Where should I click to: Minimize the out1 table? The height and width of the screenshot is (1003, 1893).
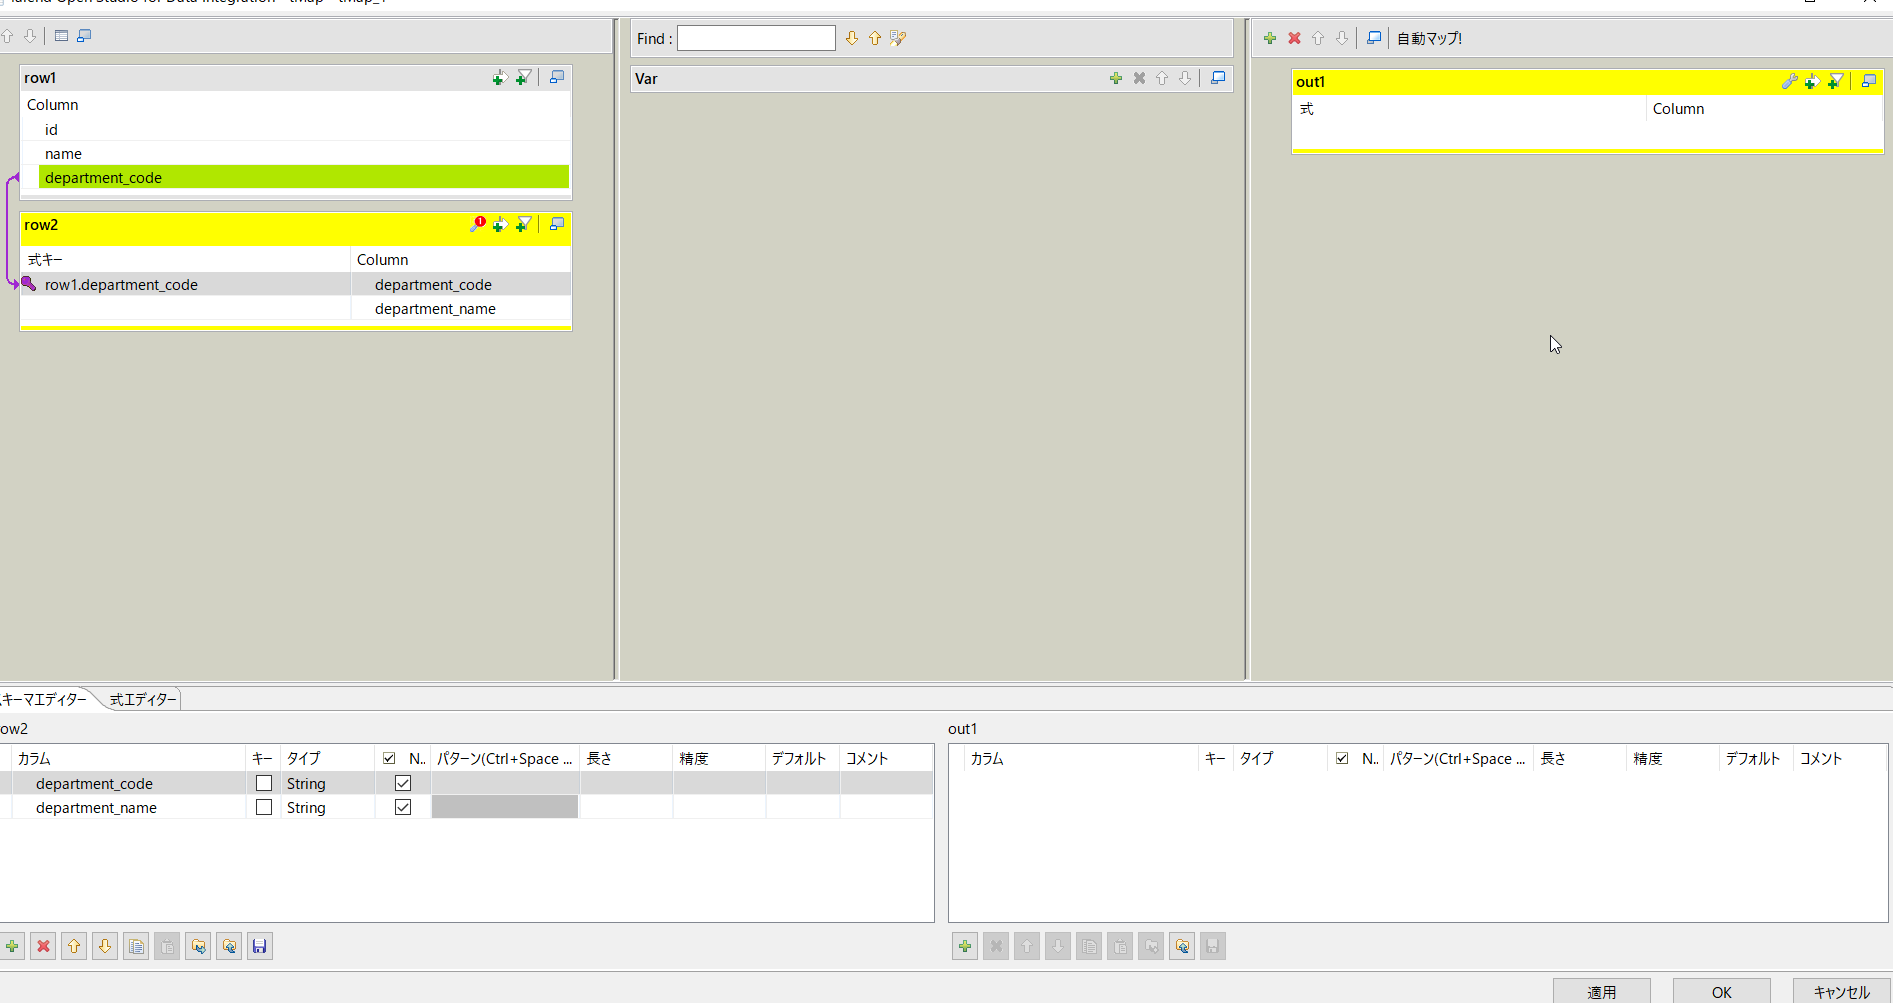point(1868,81)
